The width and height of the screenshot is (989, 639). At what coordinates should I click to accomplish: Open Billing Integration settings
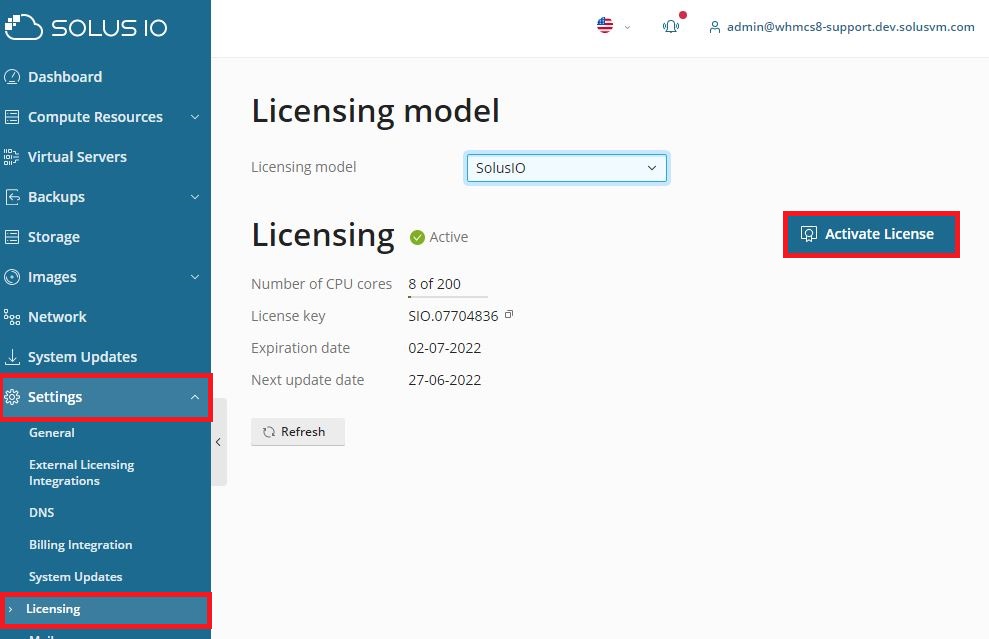click(x=80, y=545)
